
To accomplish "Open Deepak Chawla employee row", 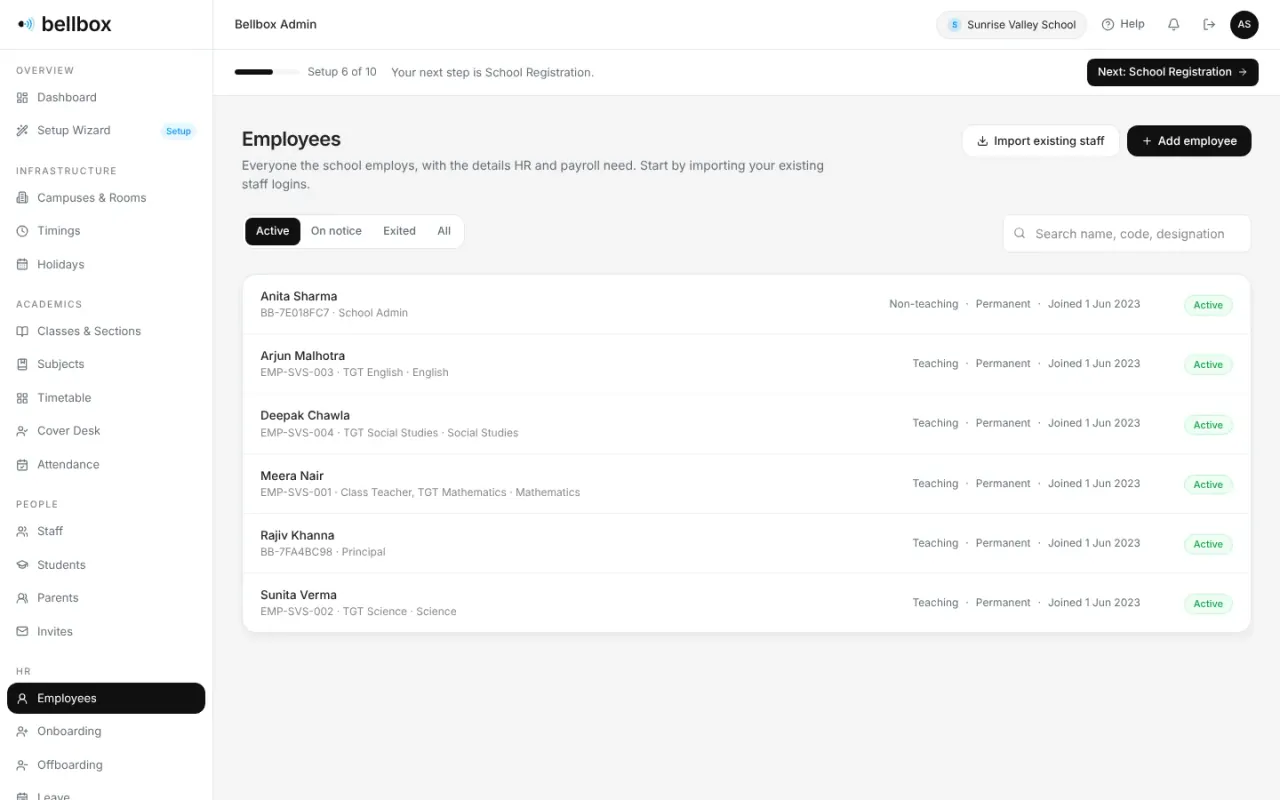I will [746, 424].
